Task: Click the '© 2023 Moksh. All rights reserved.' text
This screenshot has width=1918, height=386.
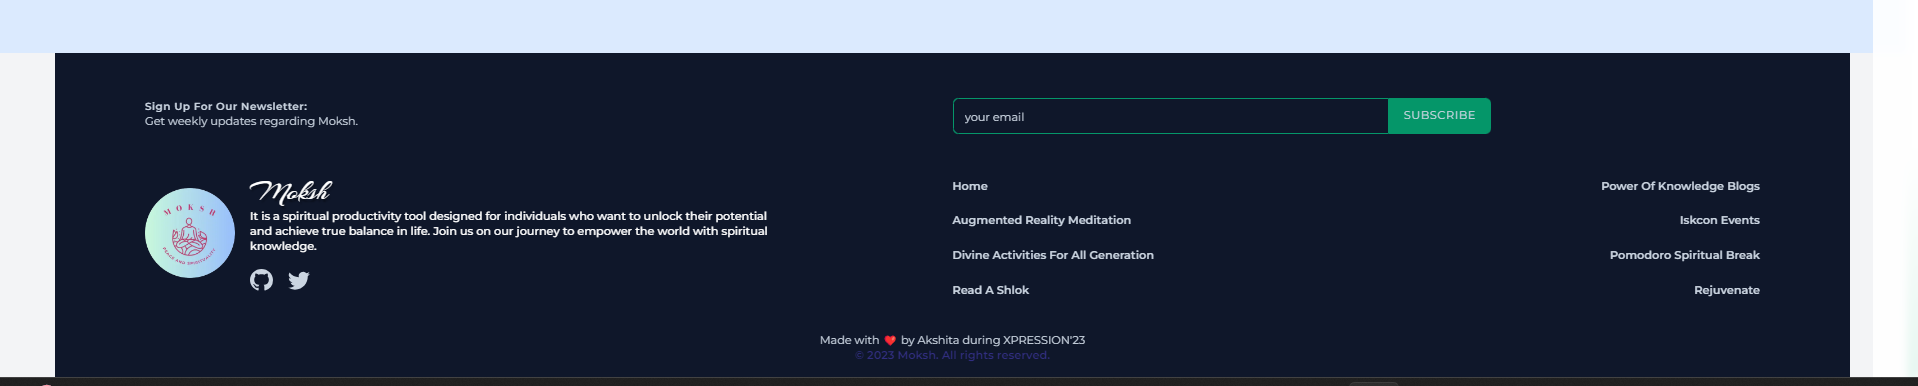Action: click(x=952, y=355)
